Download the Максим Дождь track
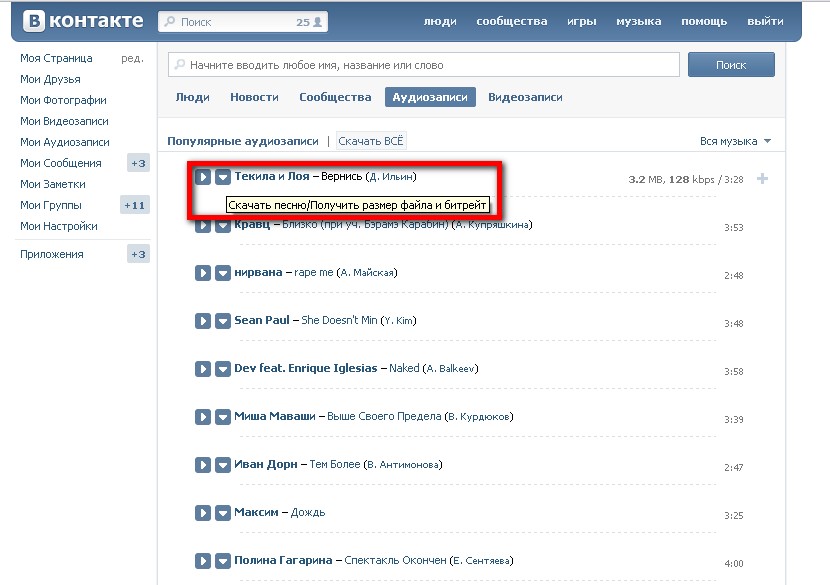The height and width of the screenshot is (585, 830). coord(223,513)
